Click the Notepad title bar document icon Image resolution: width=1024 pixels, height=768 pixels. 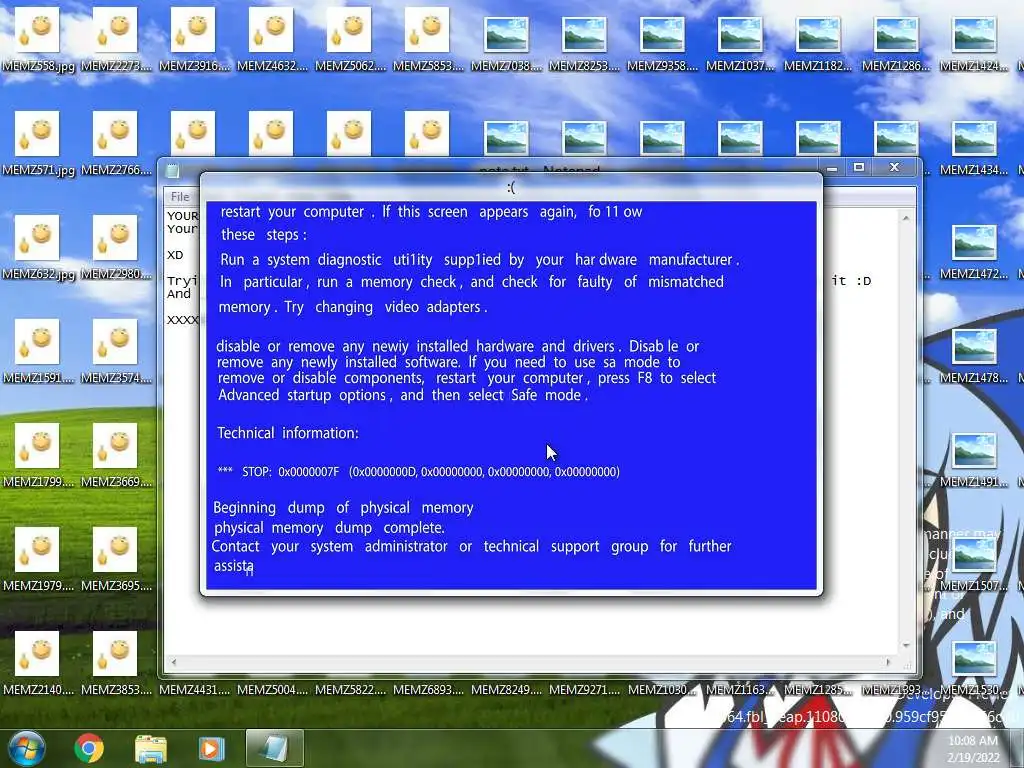(173, 171)
